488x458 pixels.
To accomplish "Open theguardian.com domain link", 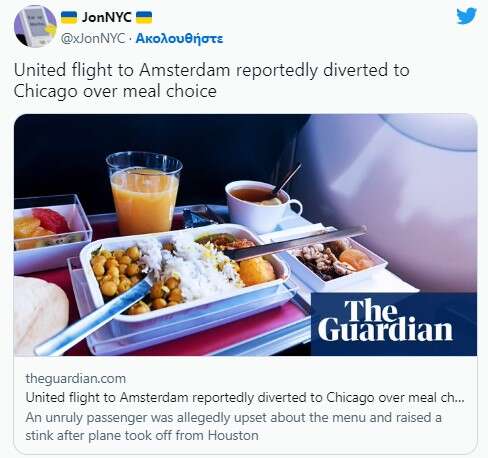I will (x=76, y=379).
